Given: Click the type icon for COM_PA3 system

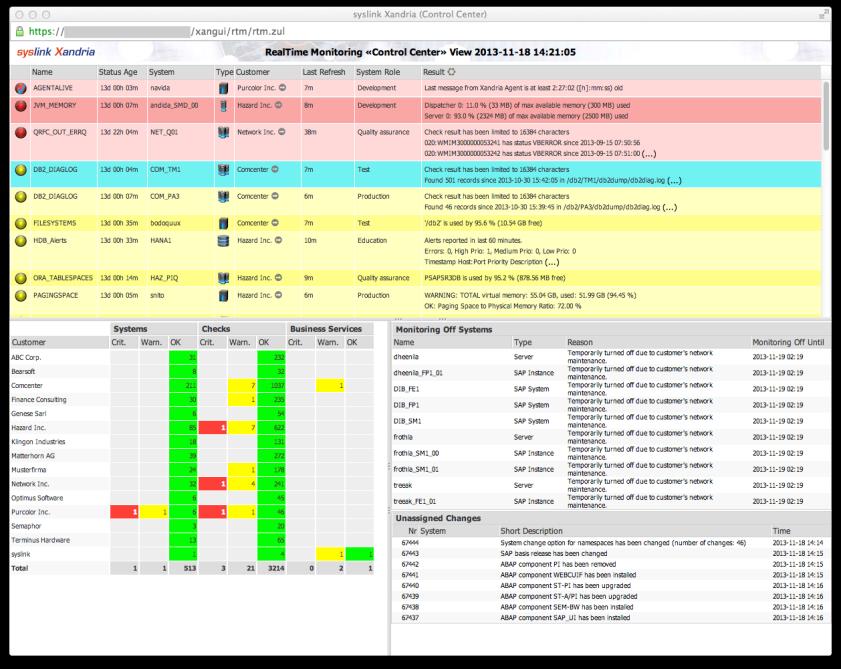Looking at the screenshot, I should pyautogui.click(x=224, y=196).
